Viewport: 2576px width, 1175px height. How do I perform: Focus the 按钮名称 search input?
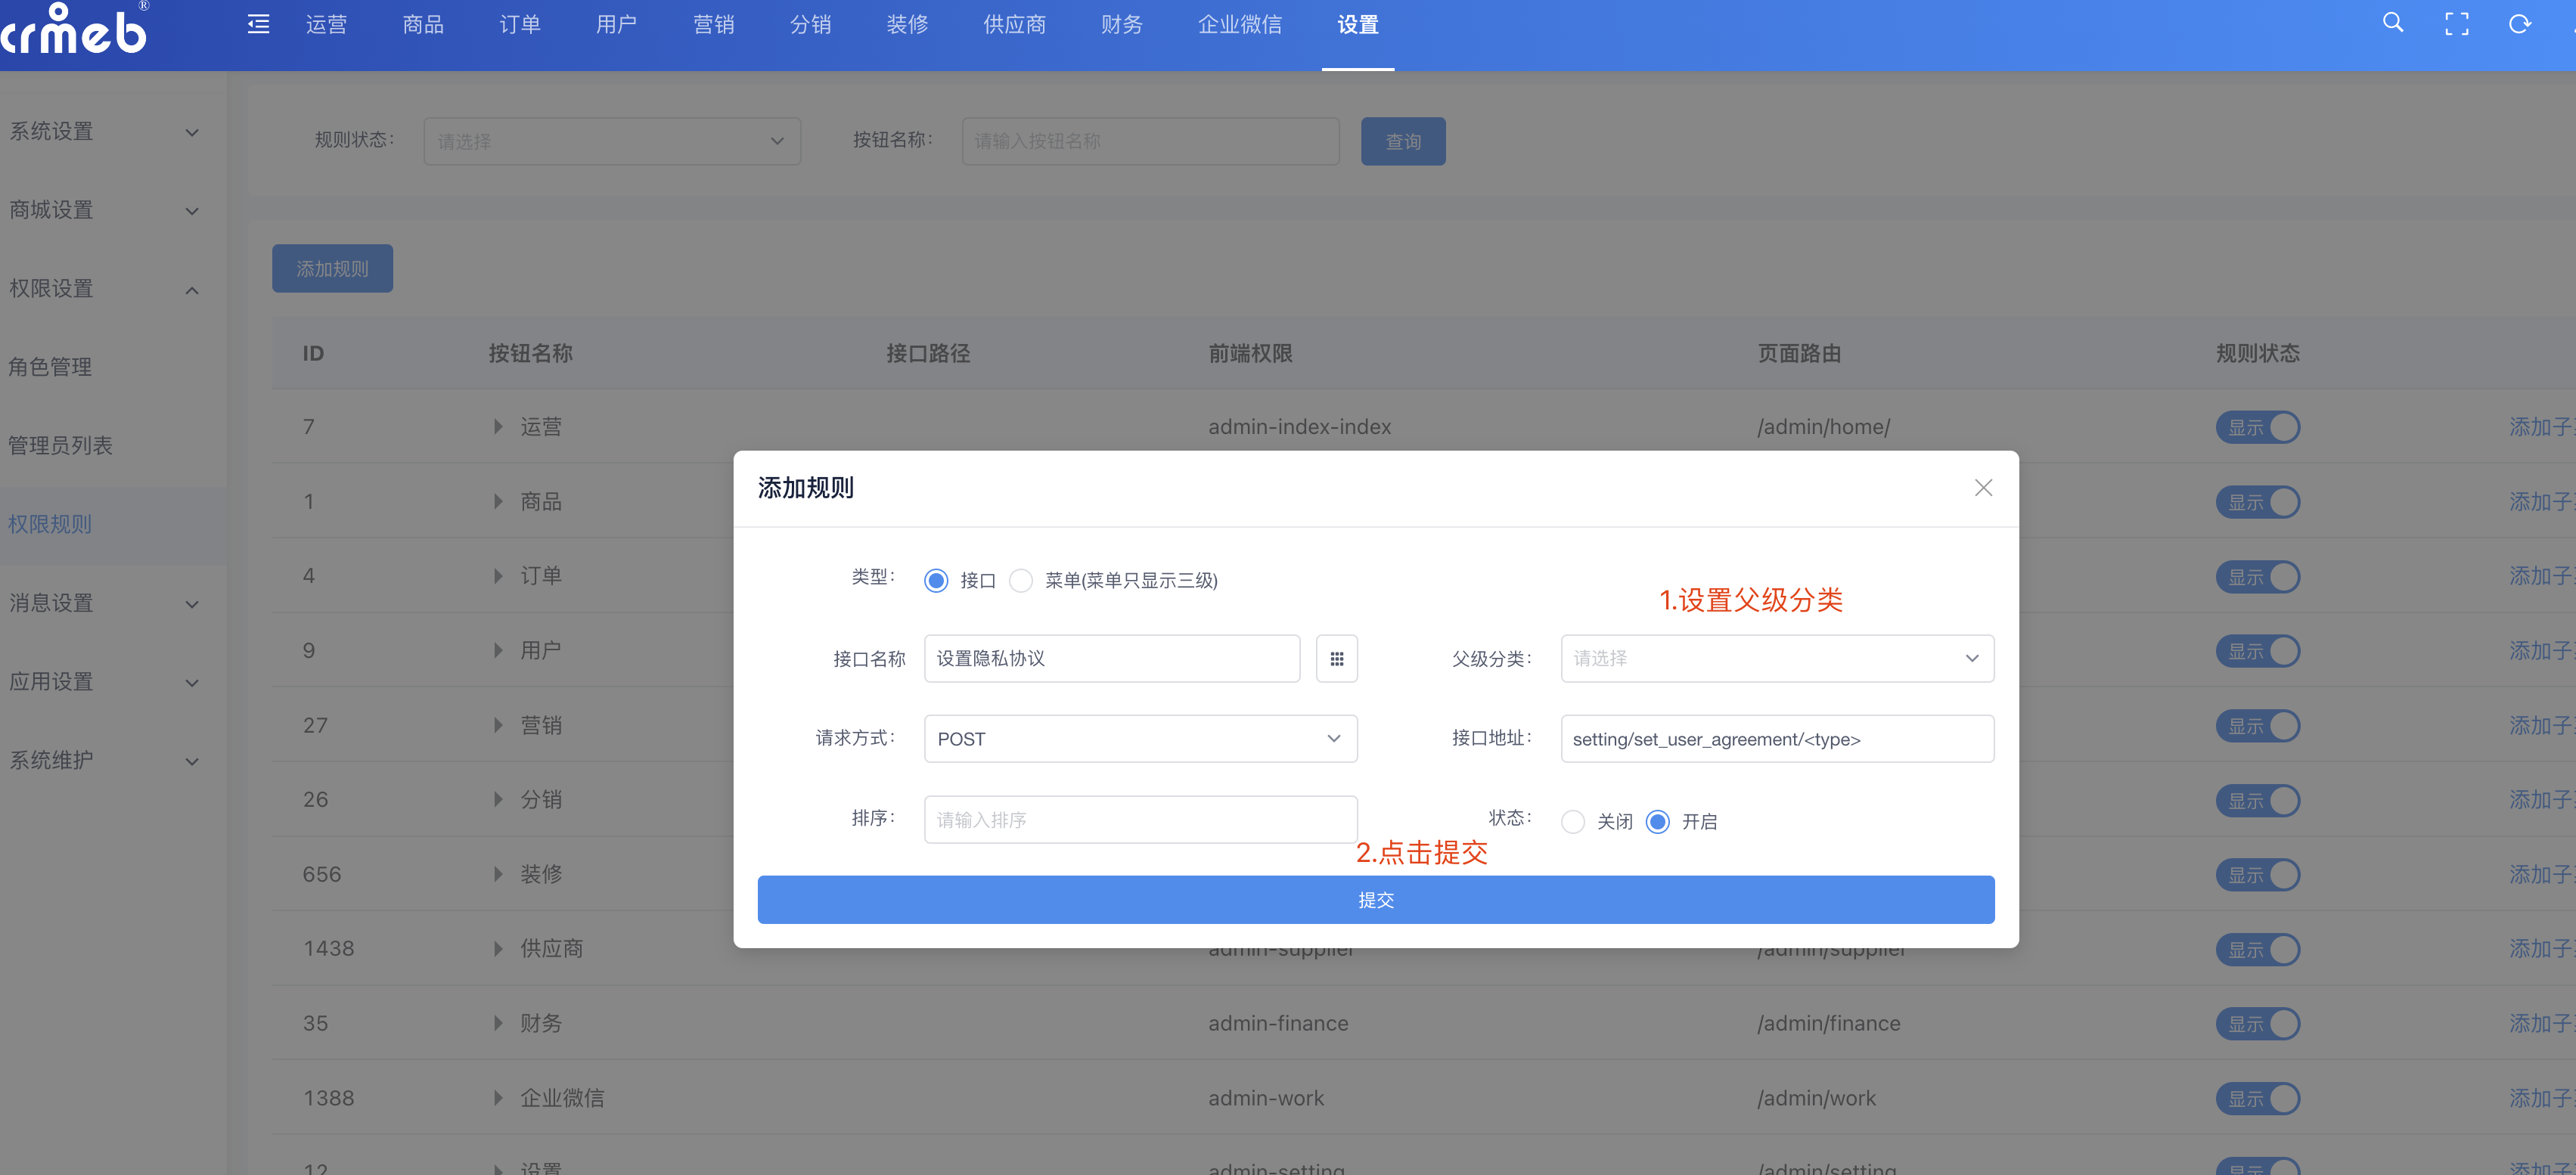tap(1150, 141)
